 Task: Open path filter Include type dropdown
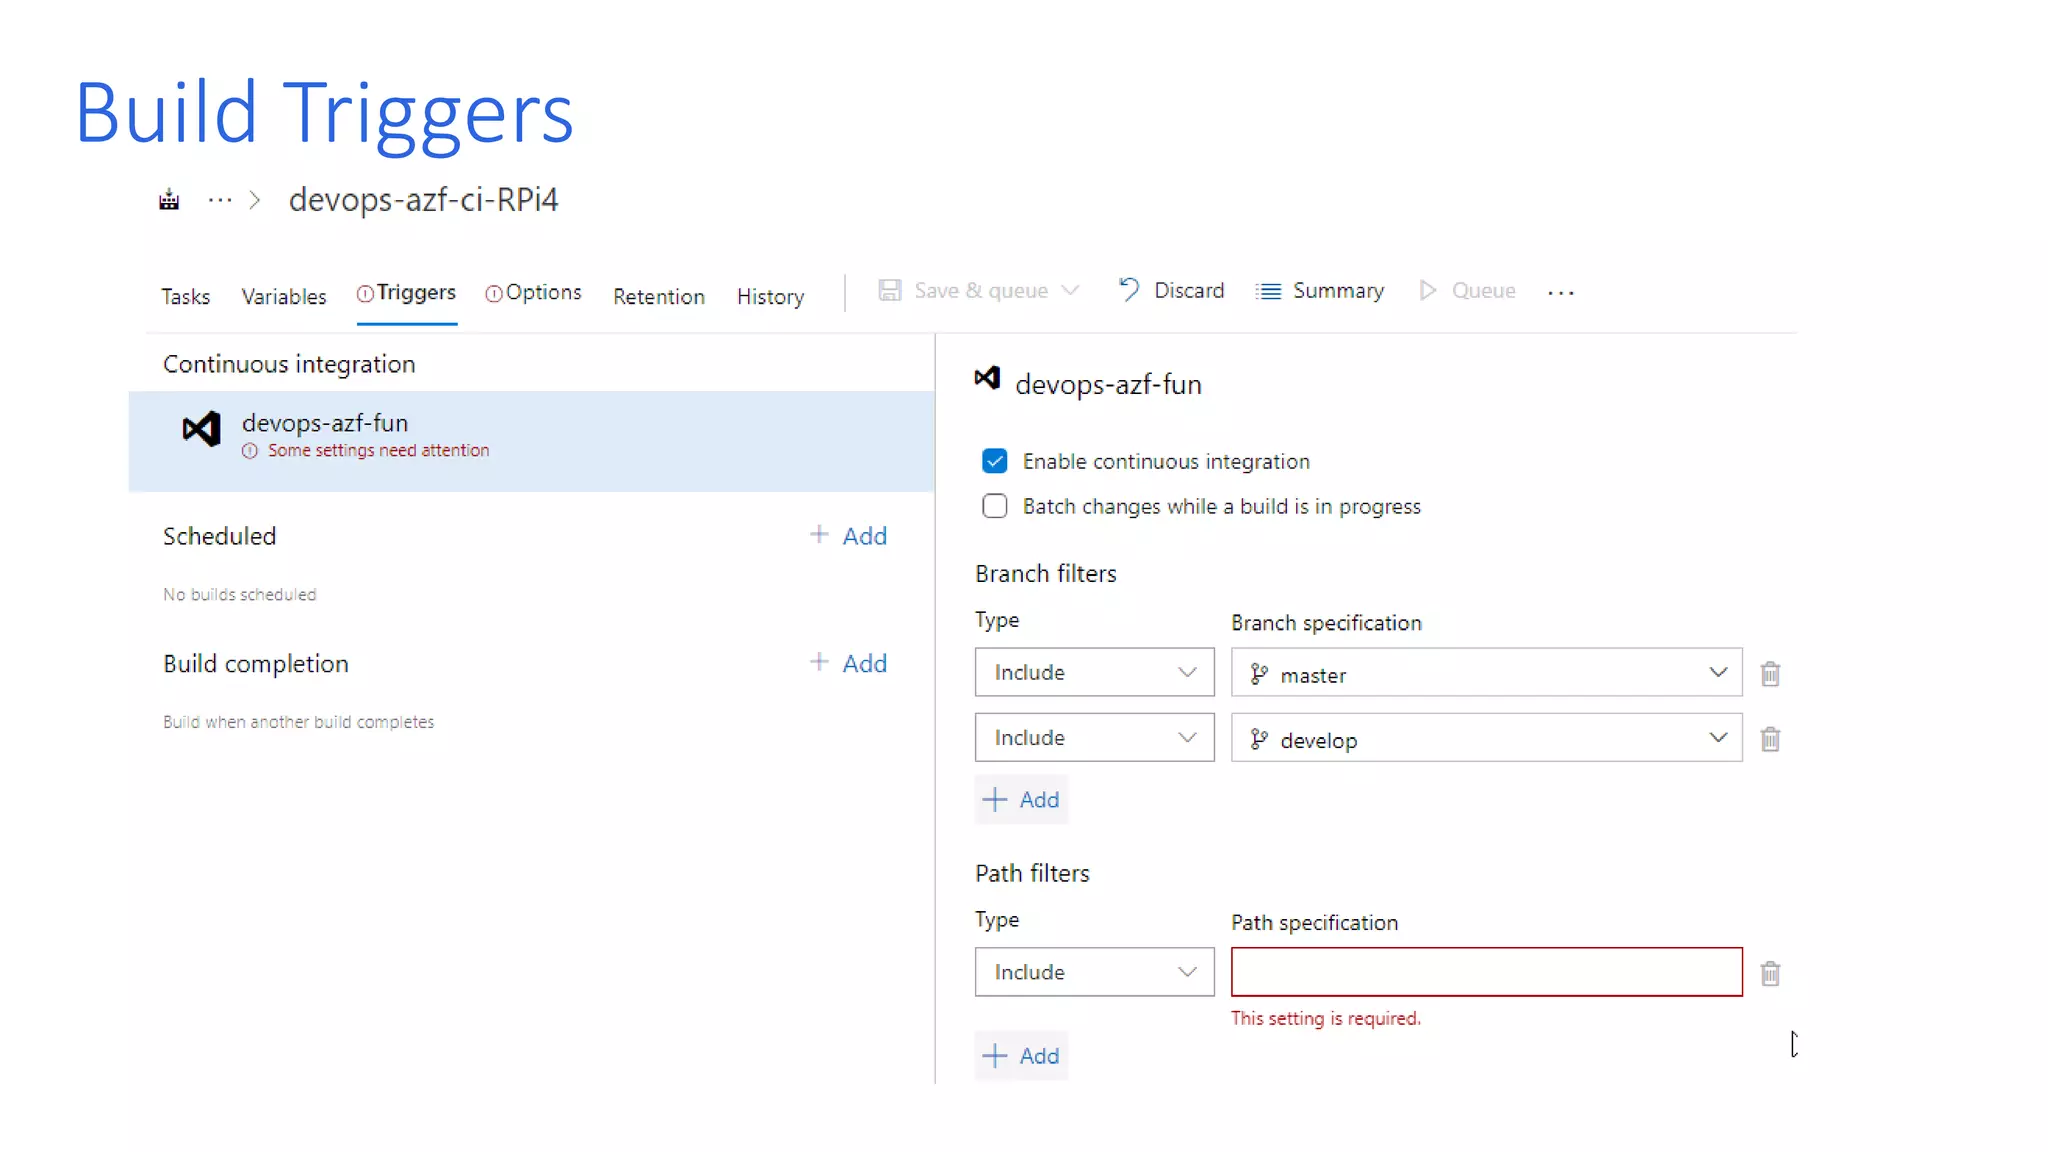coord(1094,972)
